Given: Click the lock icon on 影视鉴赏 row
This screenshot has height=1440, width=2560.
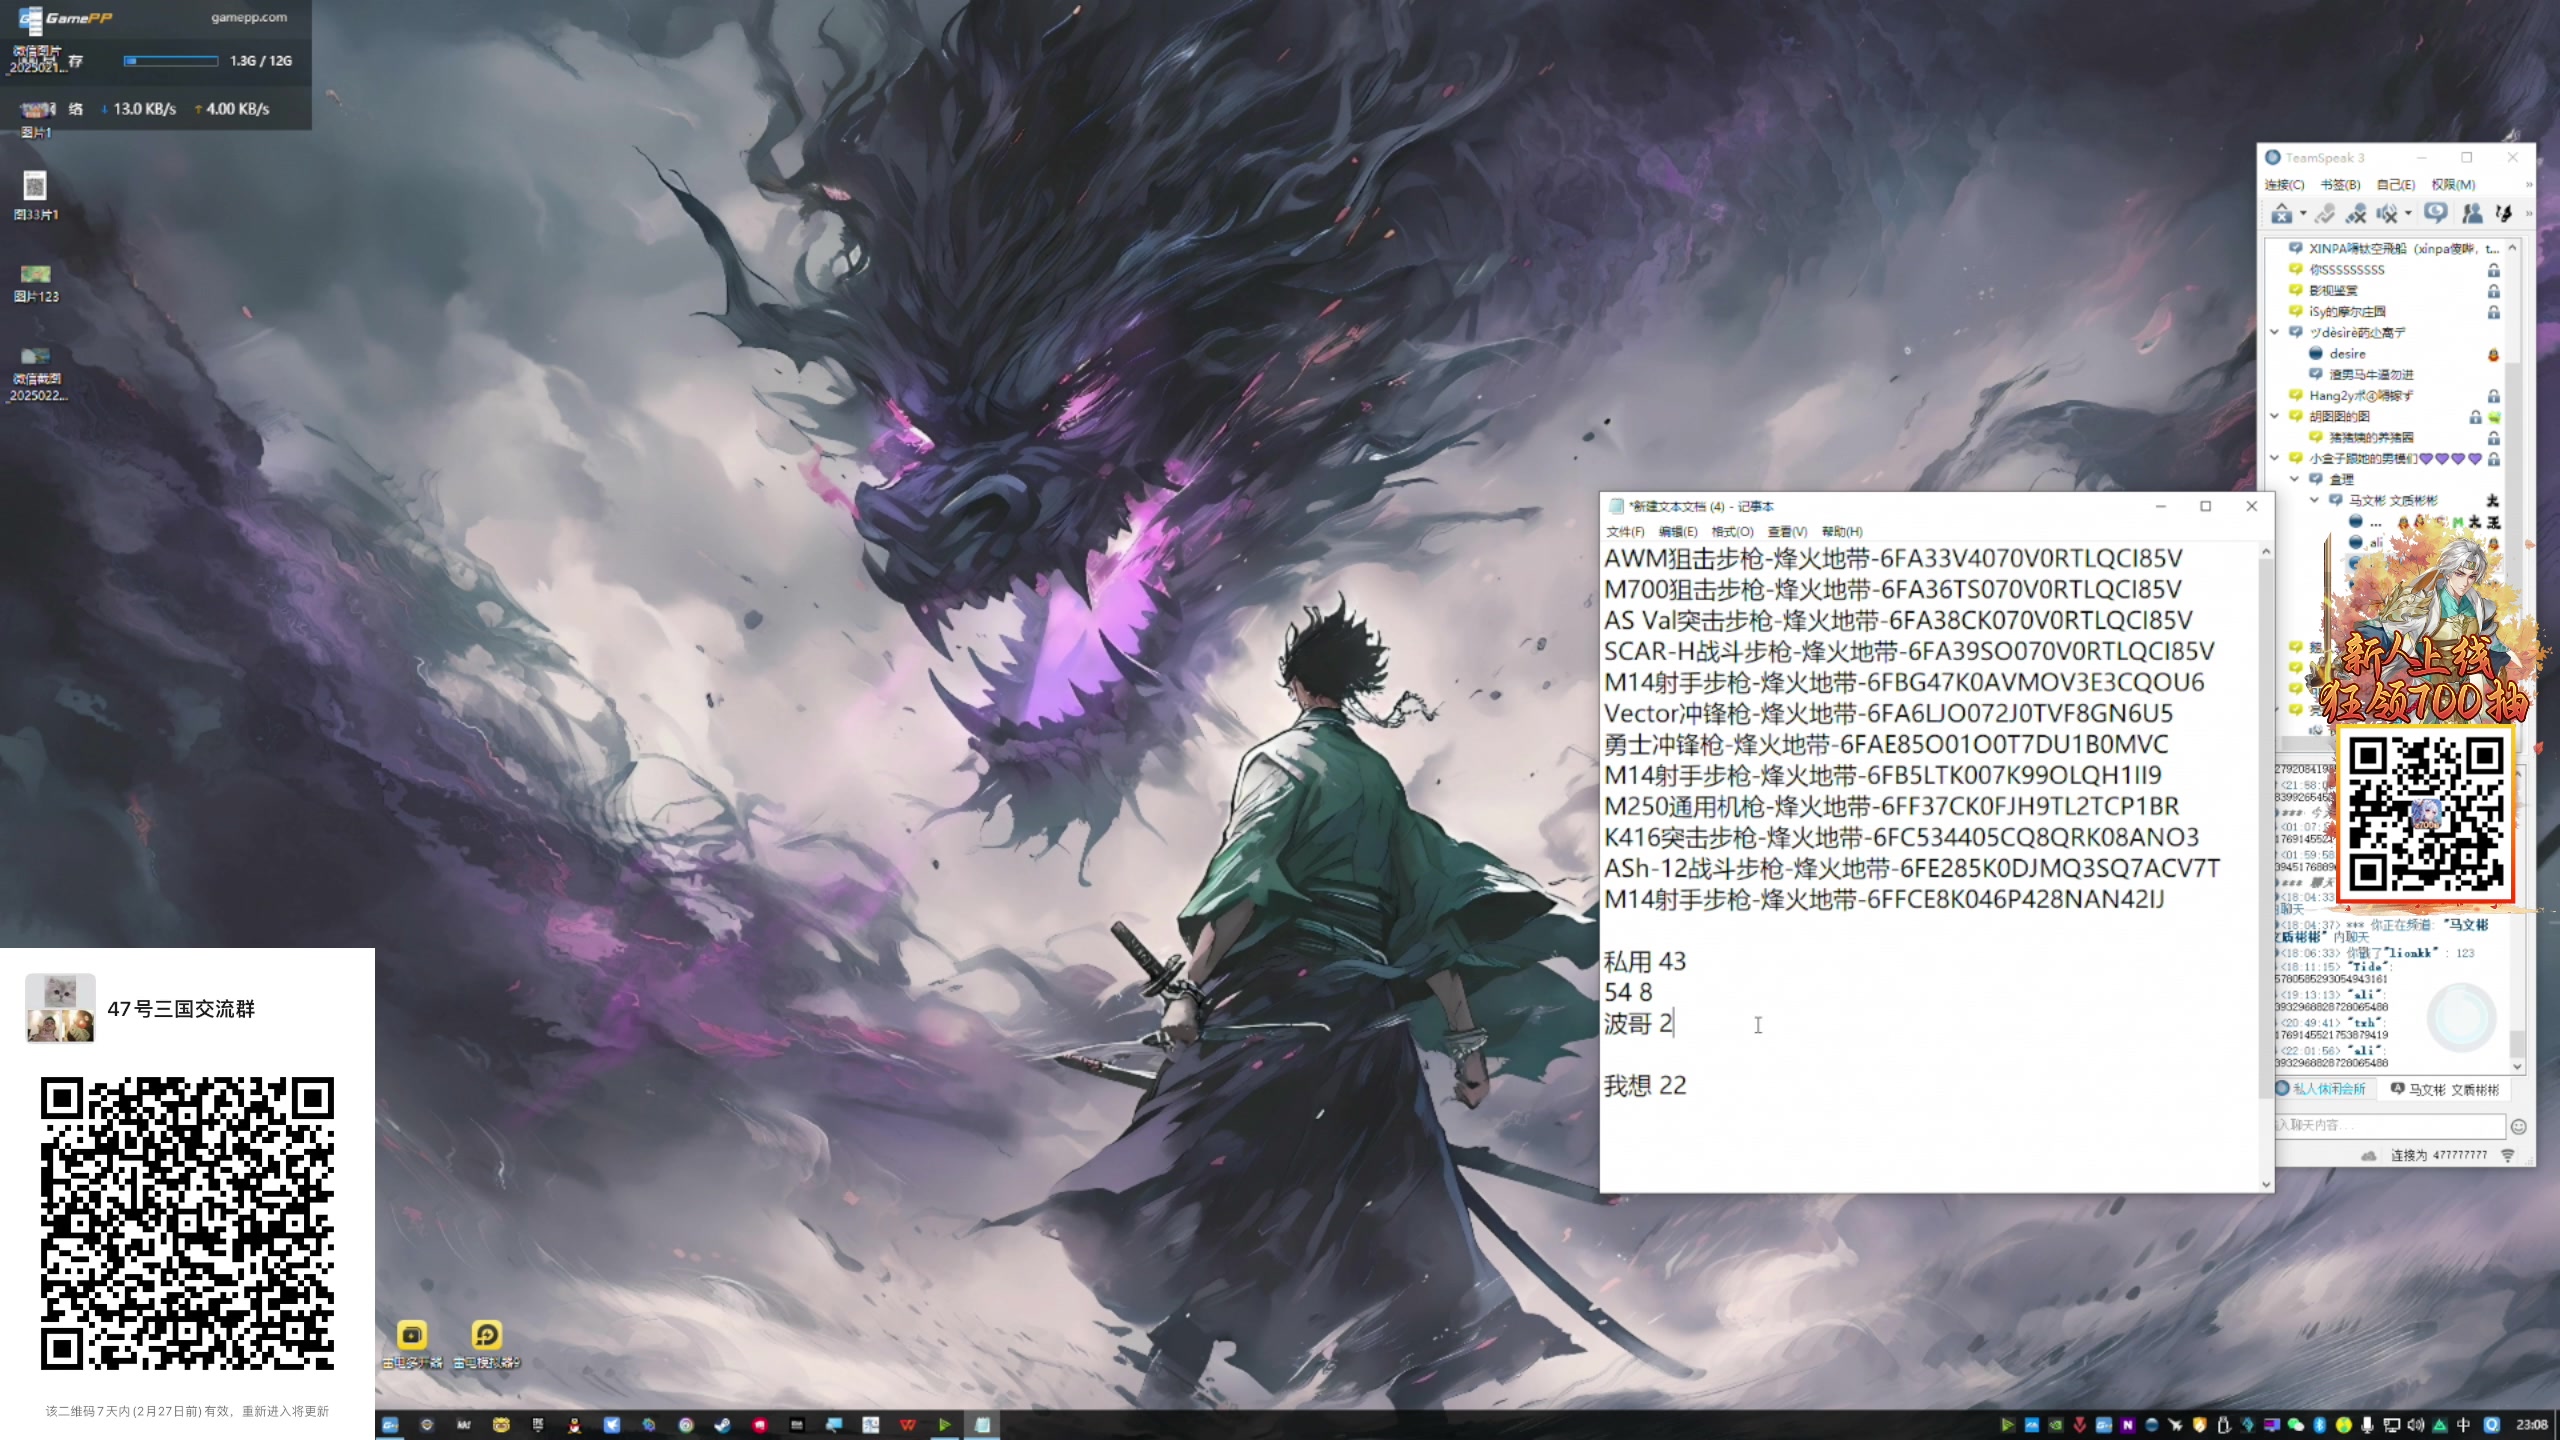Looking at the screenshot, I should [x=2493, y=291].
